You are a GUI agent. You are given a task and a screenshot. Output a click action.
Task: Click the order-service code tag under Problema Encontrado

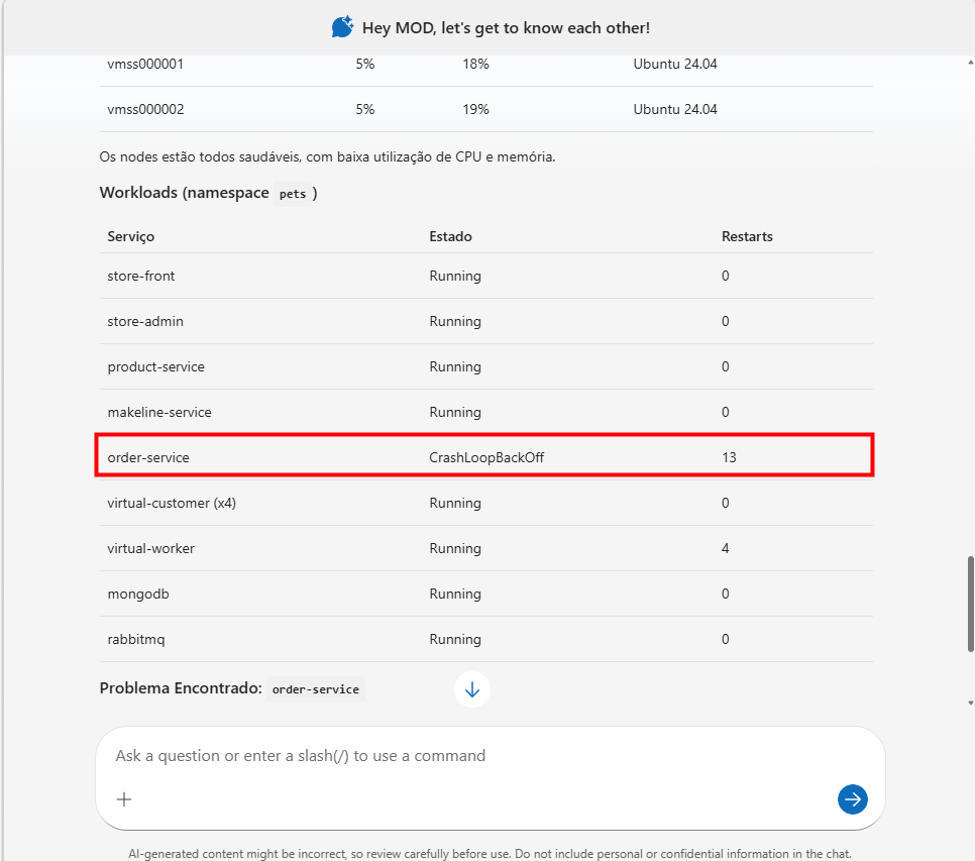315,689
